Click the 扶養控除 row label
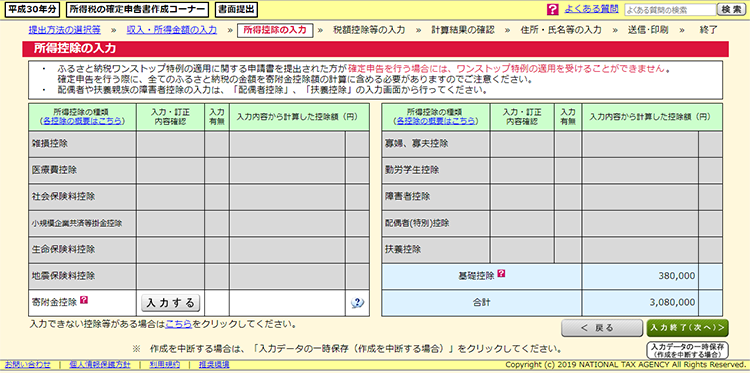Image resolution: width=750 pixels, height=373 pixels. pyautogui.click(x=403, y=250)
